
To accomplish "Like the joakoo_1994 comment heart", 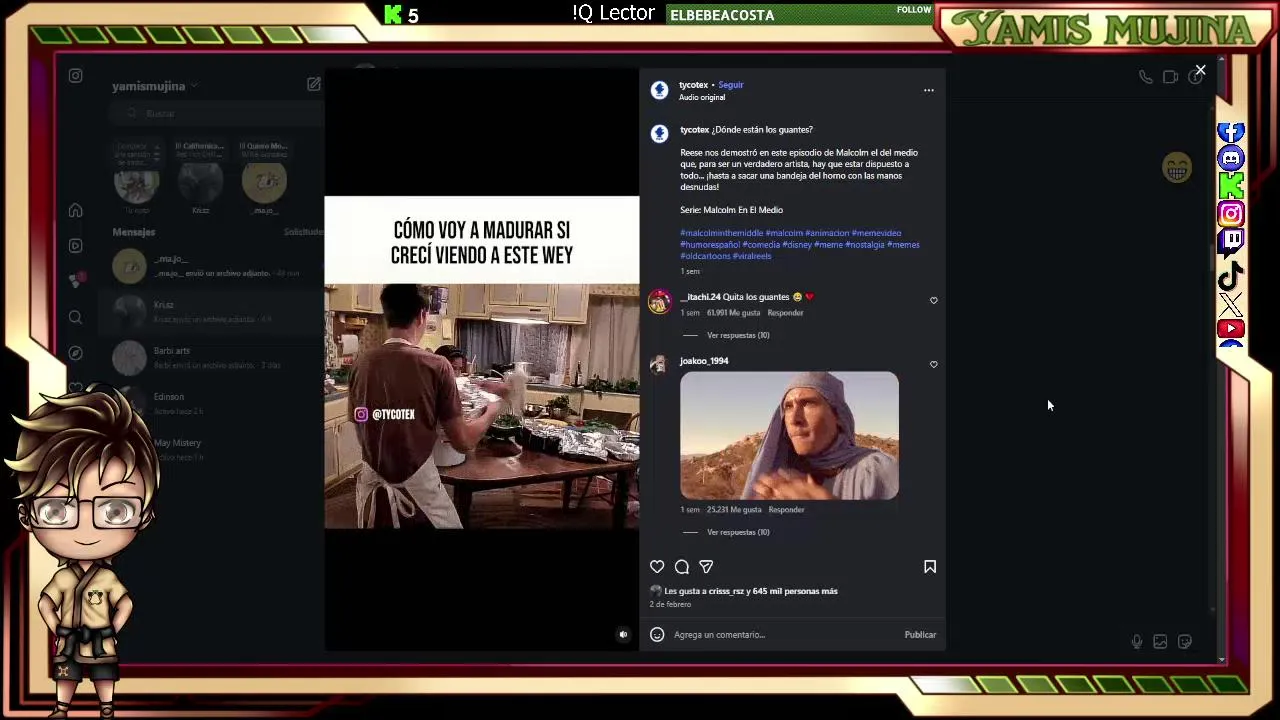I will click(934, 364).
